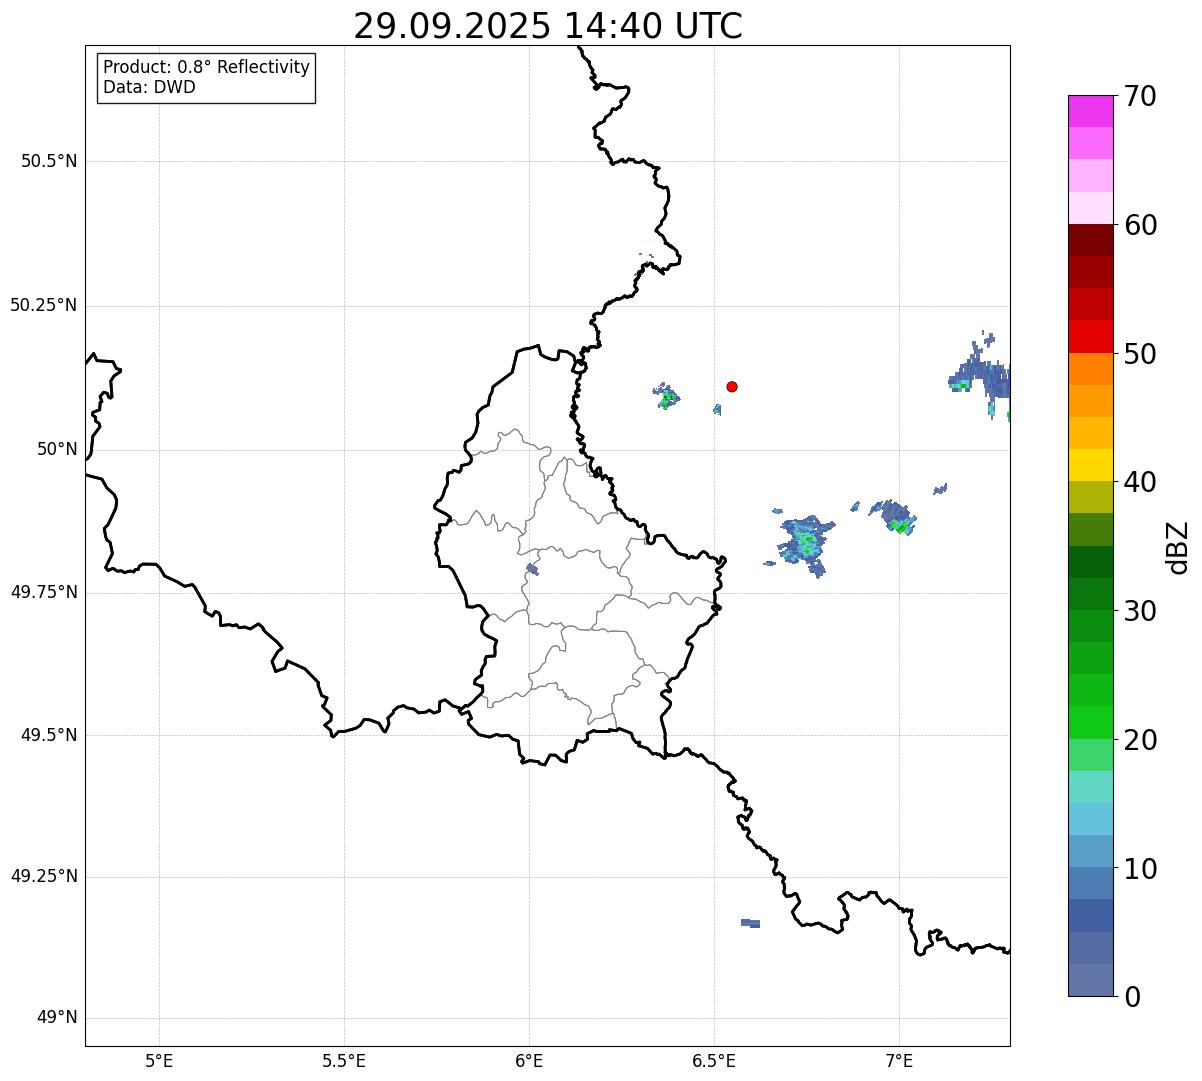This screenshot has height=1081, width=1202.
Task: Click the radar echo at the right map edge
Action: tap(980, 375)
